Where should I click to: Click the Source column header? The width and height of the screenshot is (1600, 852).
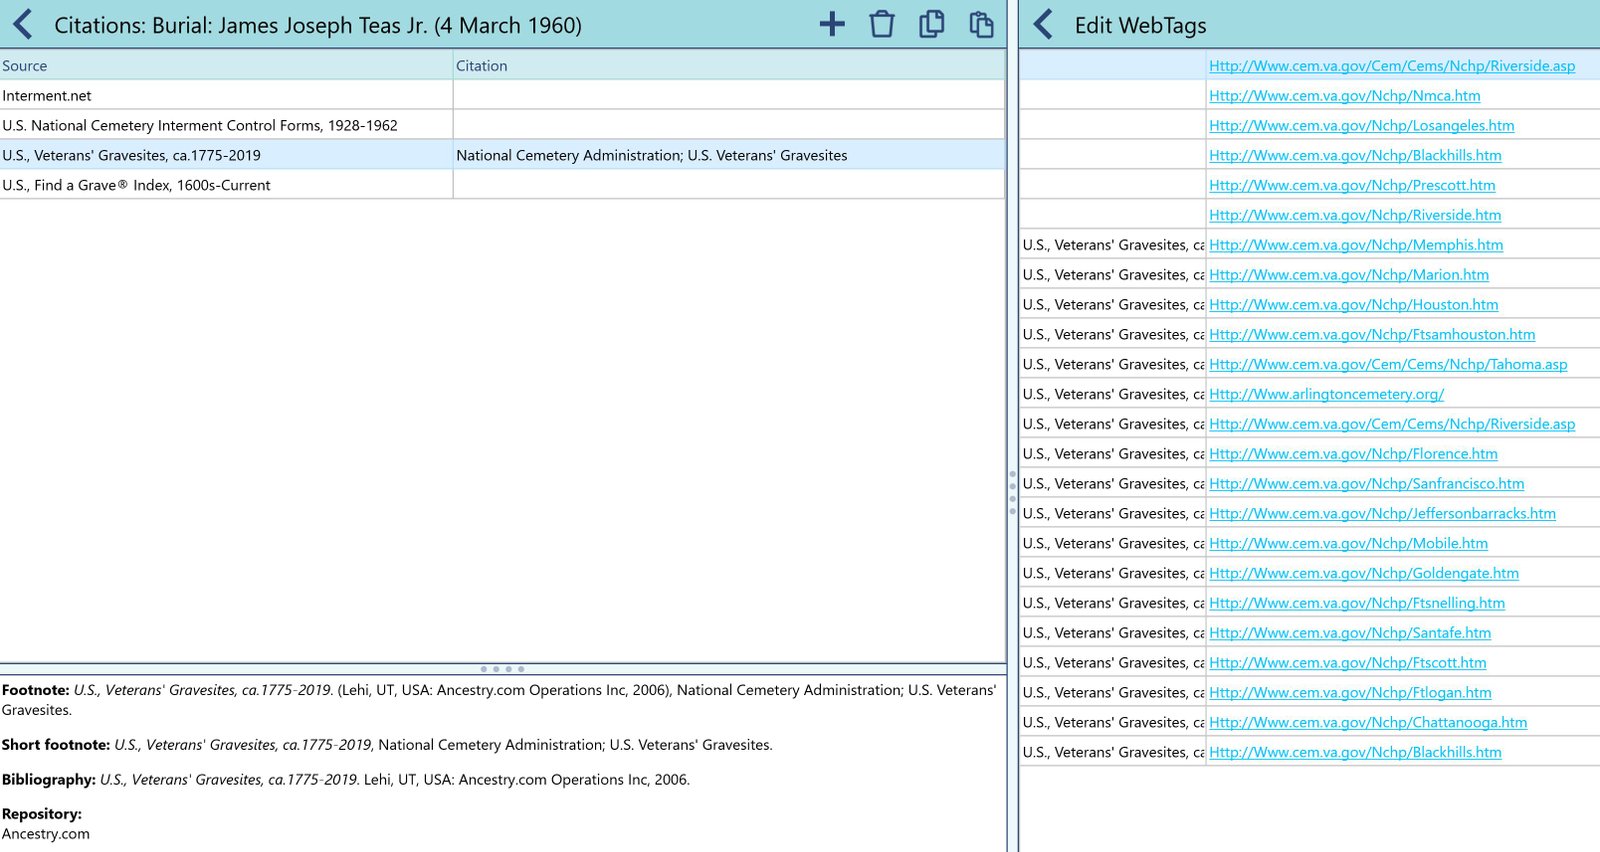[226, 66]
